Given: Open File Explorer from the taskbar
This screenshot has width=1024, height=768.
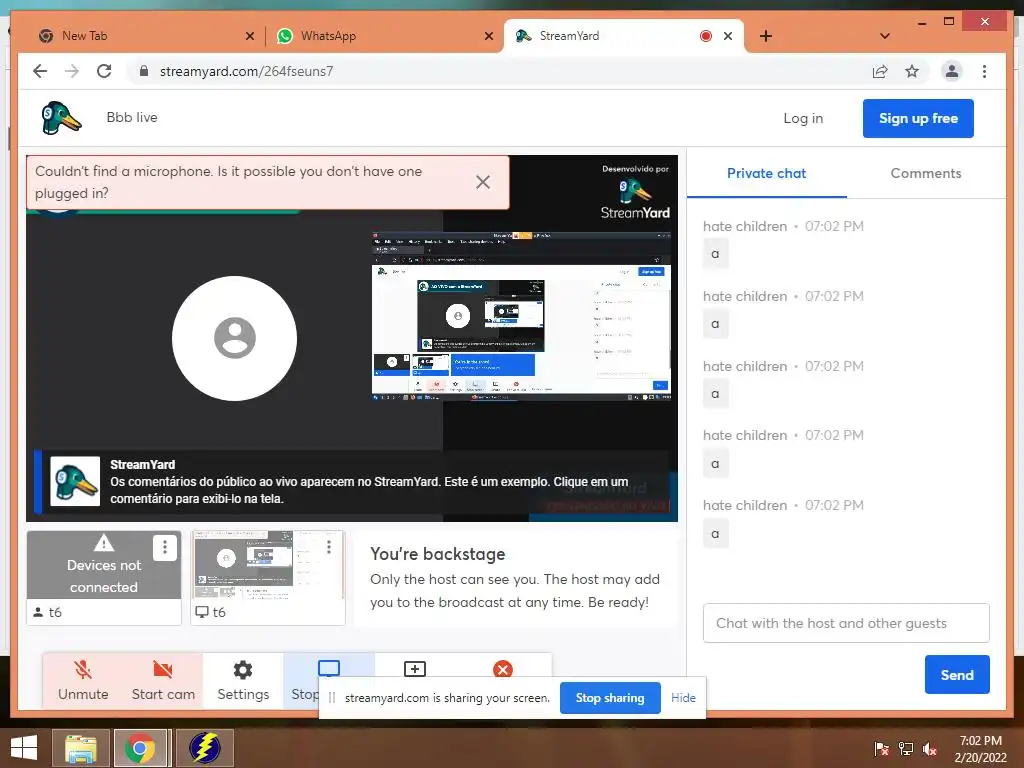Looking at the screenshot, I should pos(80,748).
